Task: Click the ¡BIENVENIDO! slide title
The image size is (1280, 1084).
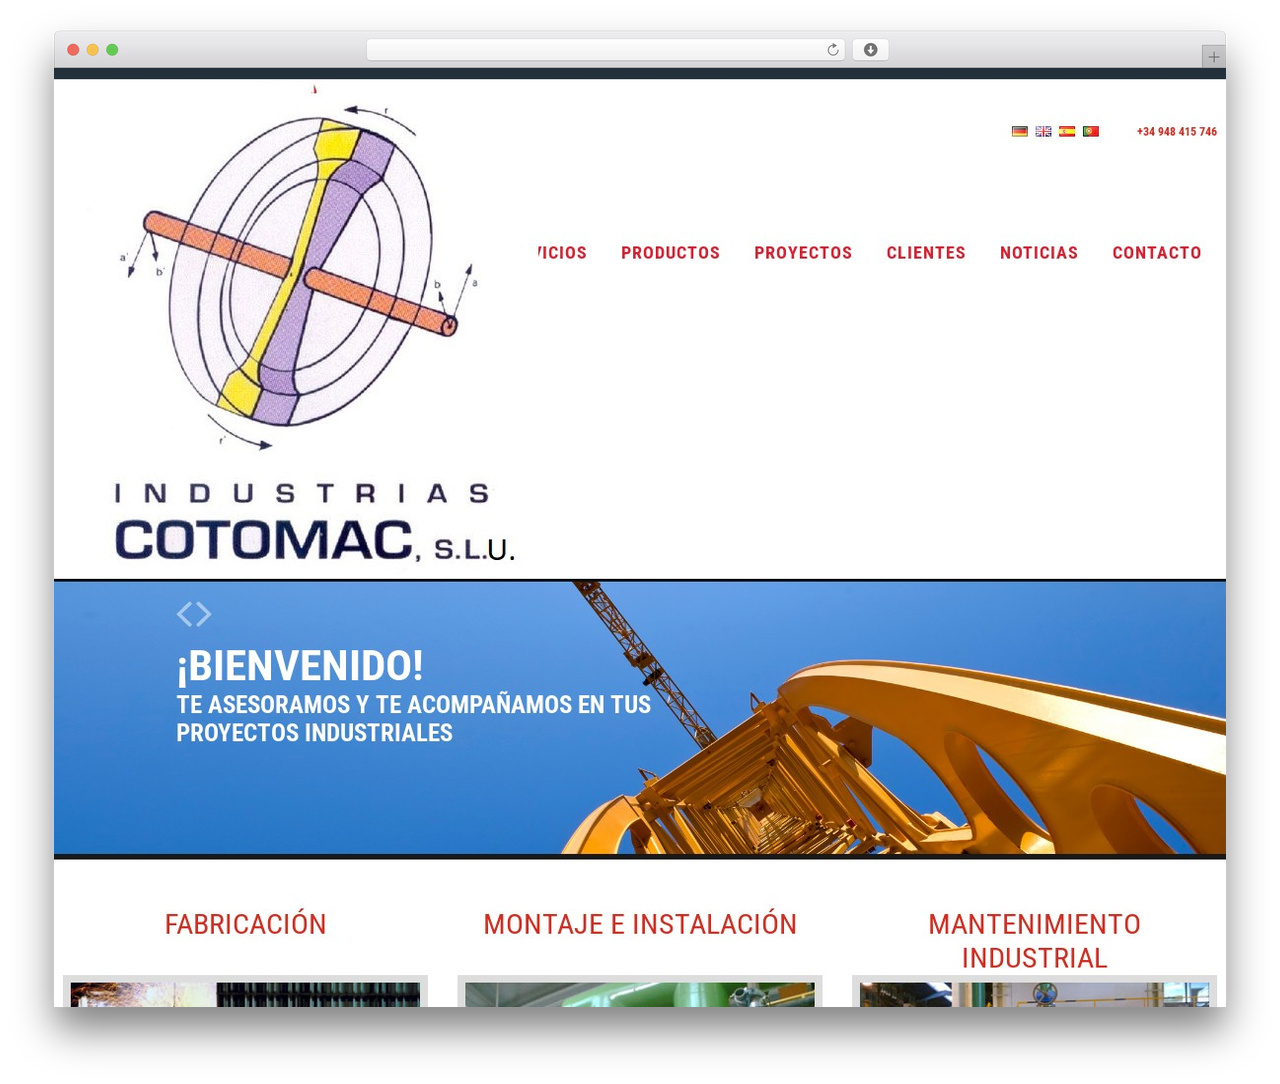Action: click(x=300, y=666)
